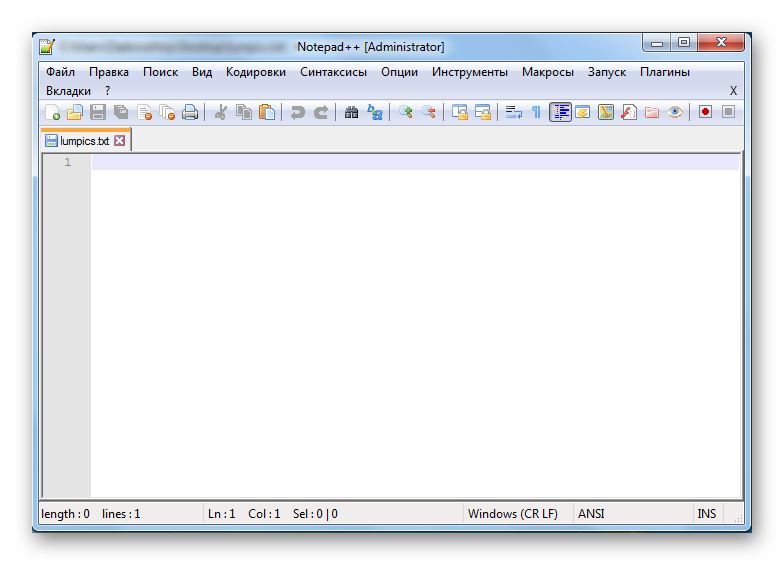Toggle show all characters pilcrow icon
This screenshot has height=565, width=784.
pyautogui.click(x=536, y=112)
